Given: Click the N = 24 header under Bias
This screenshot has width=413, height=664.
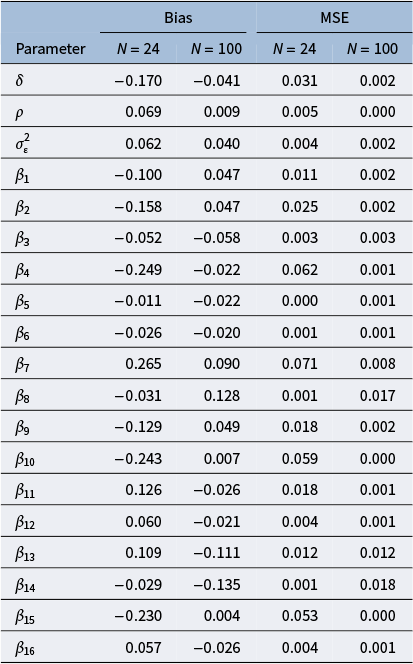Looking at the screenshot, I should coord(138,49).
